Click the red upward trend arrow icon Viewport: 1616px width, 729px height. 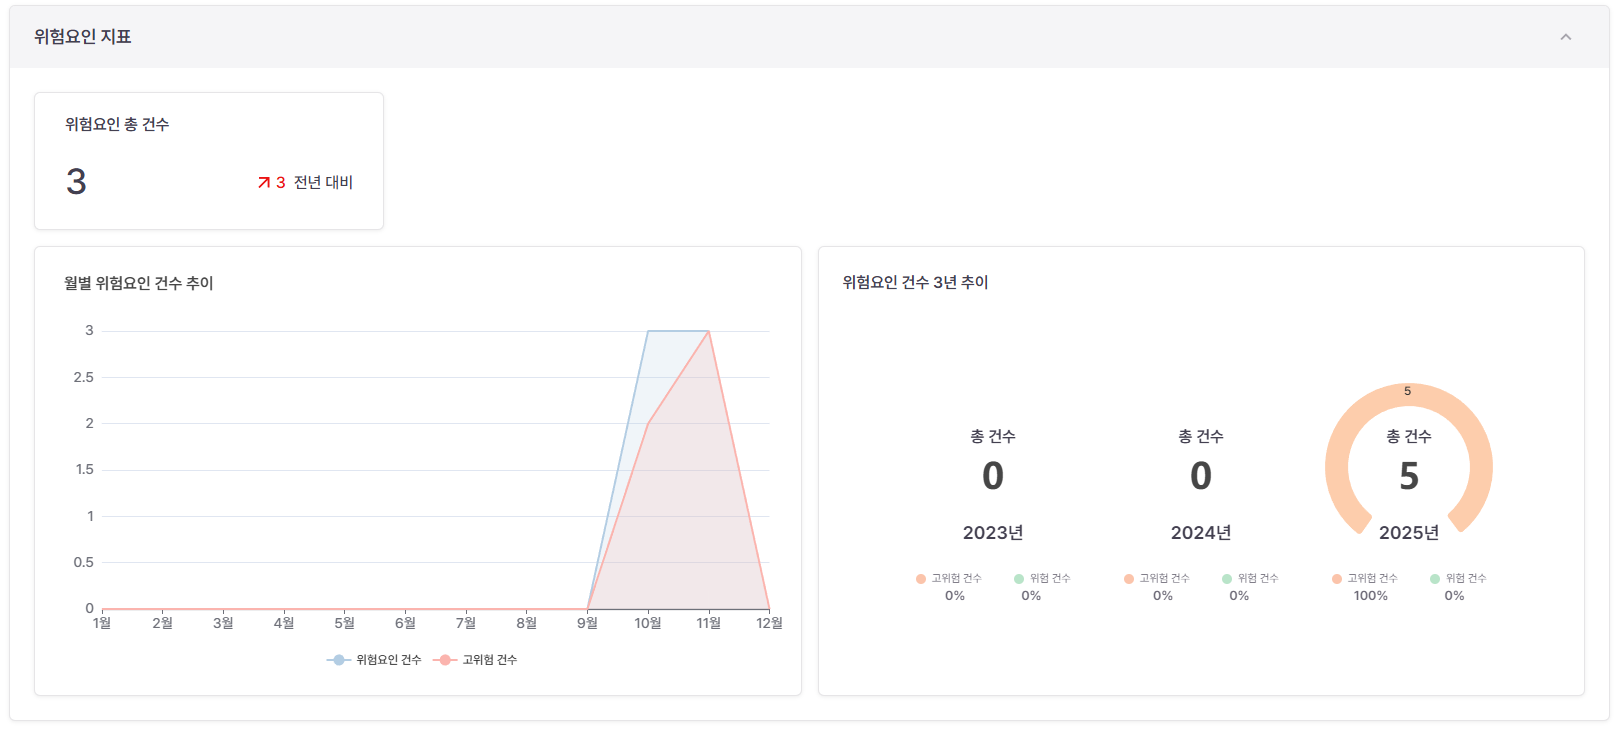[x=264, y=182]
